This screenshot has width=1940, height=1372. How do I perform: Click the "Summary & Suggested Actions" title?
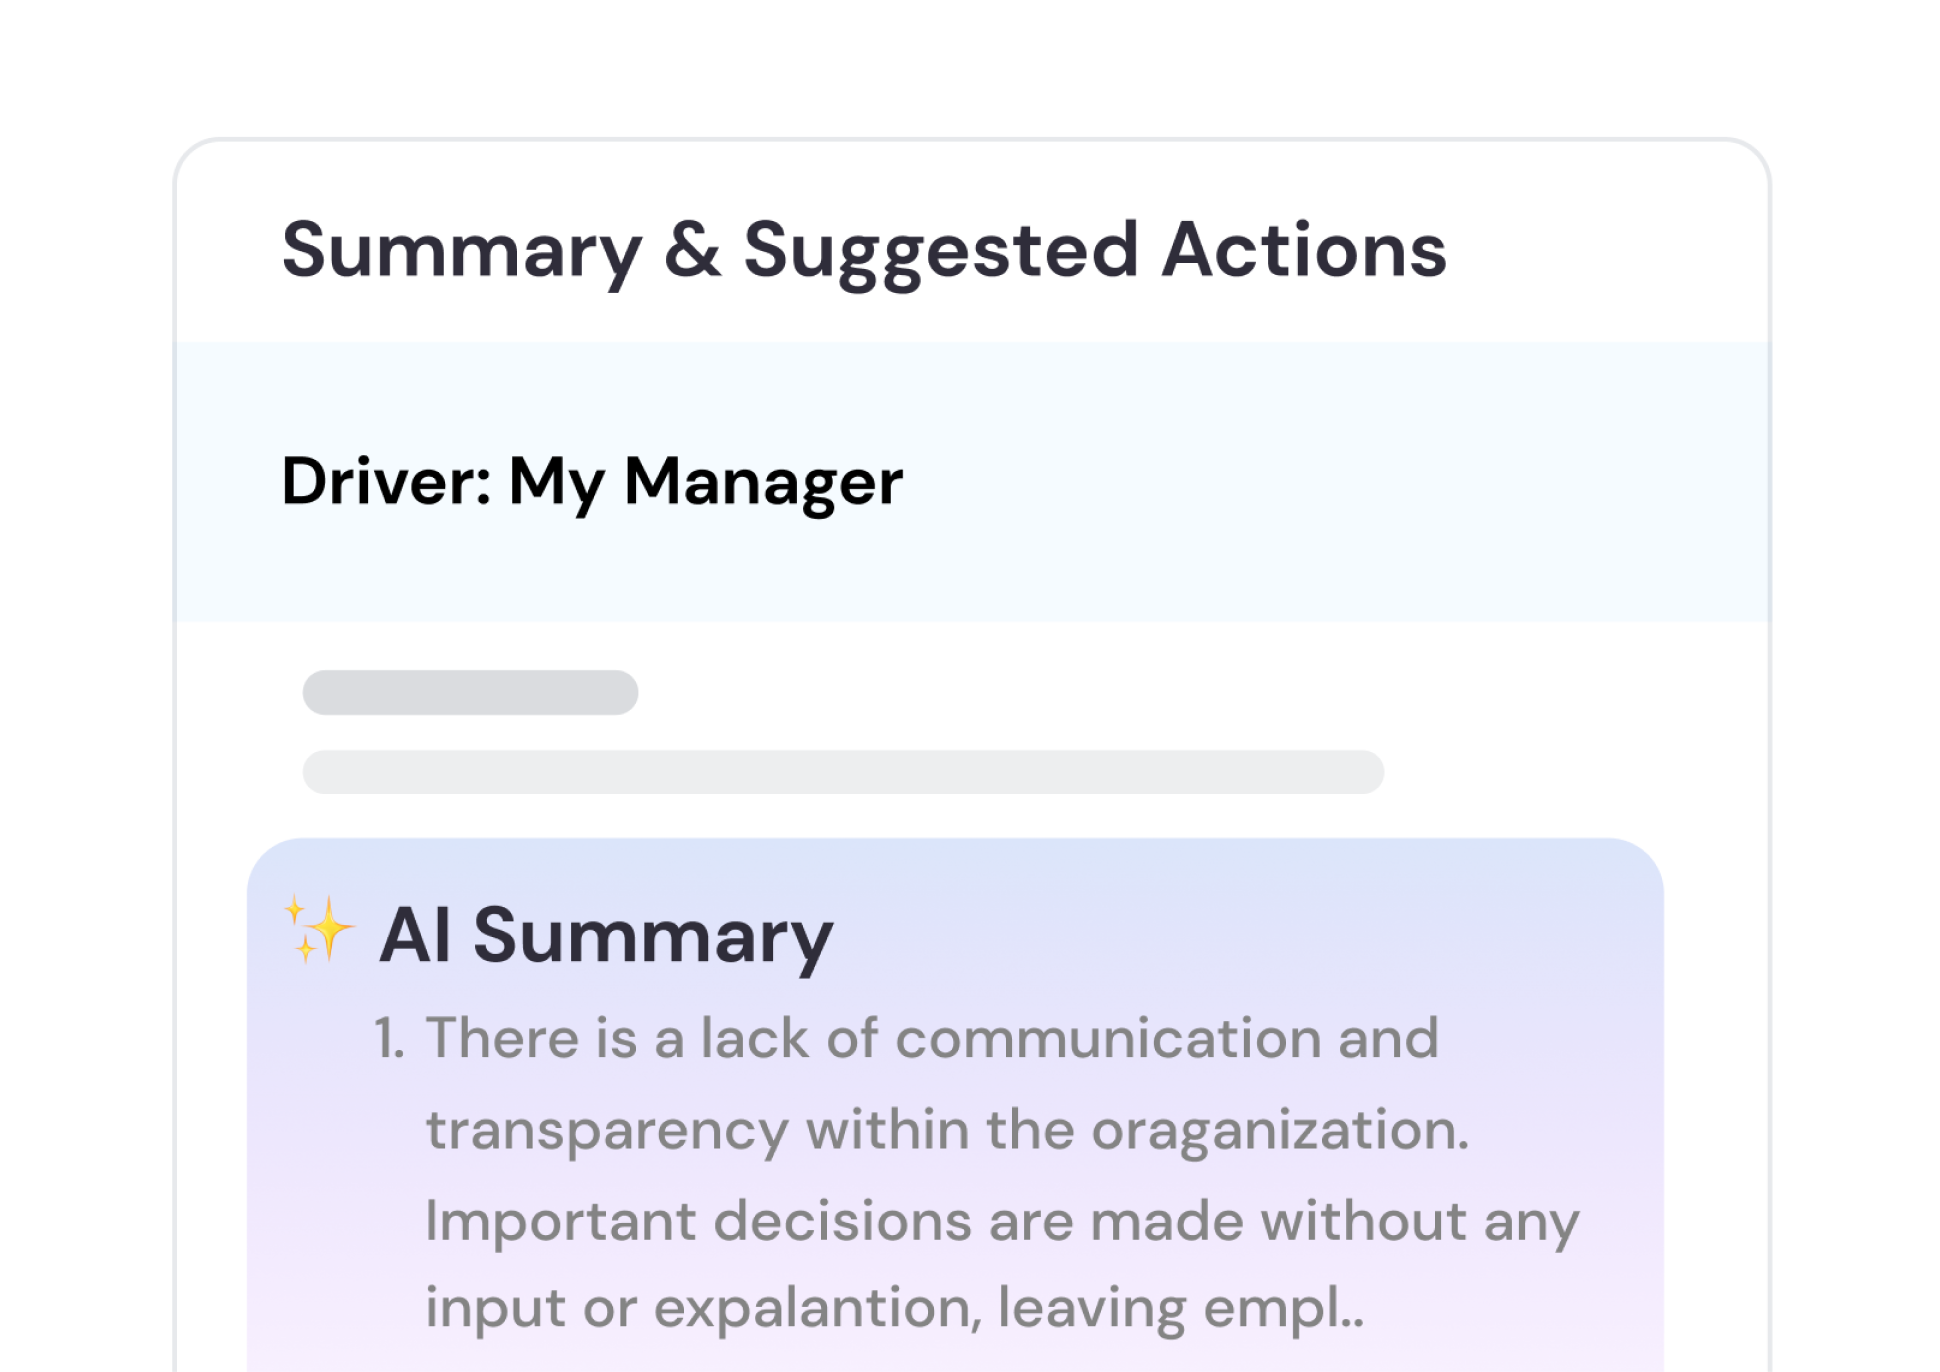(863, 249)
